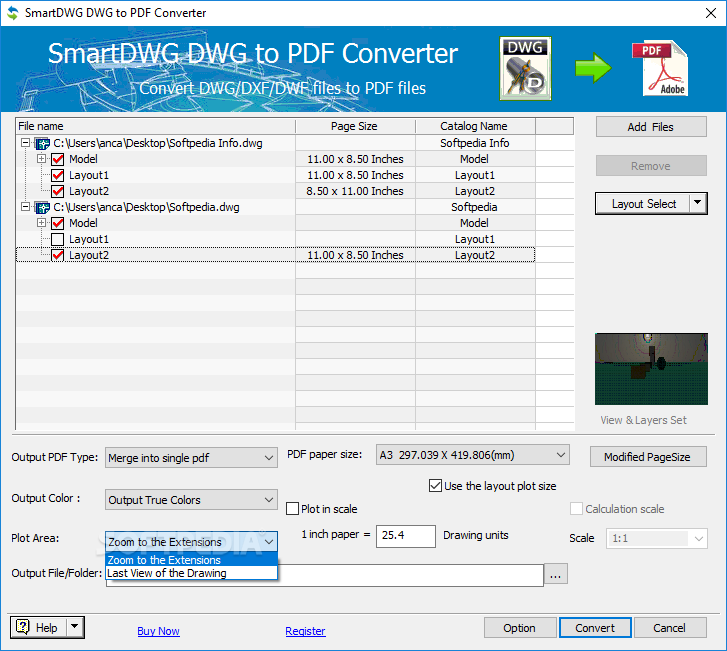
Task: Open the Output Color dropdown
Action: click(268, 500)
